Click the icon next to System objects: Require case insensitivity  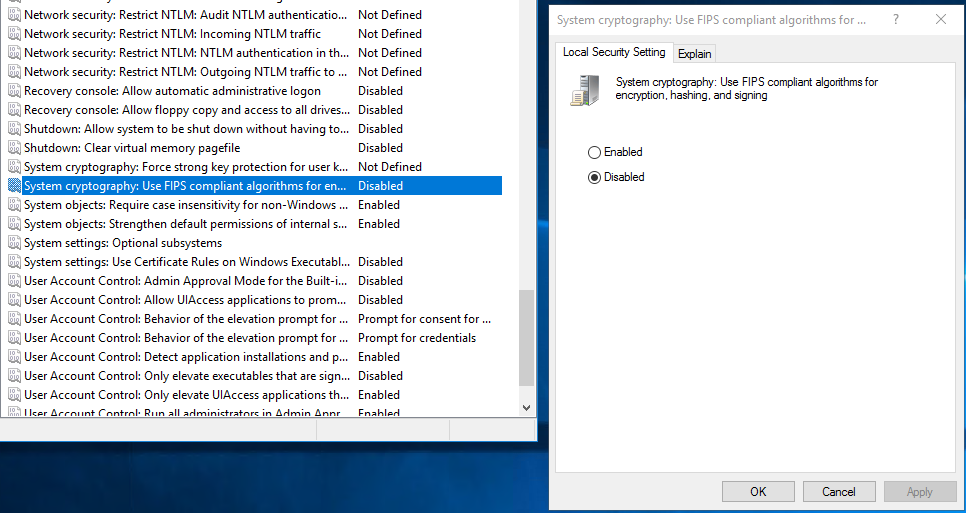[14, 205]
